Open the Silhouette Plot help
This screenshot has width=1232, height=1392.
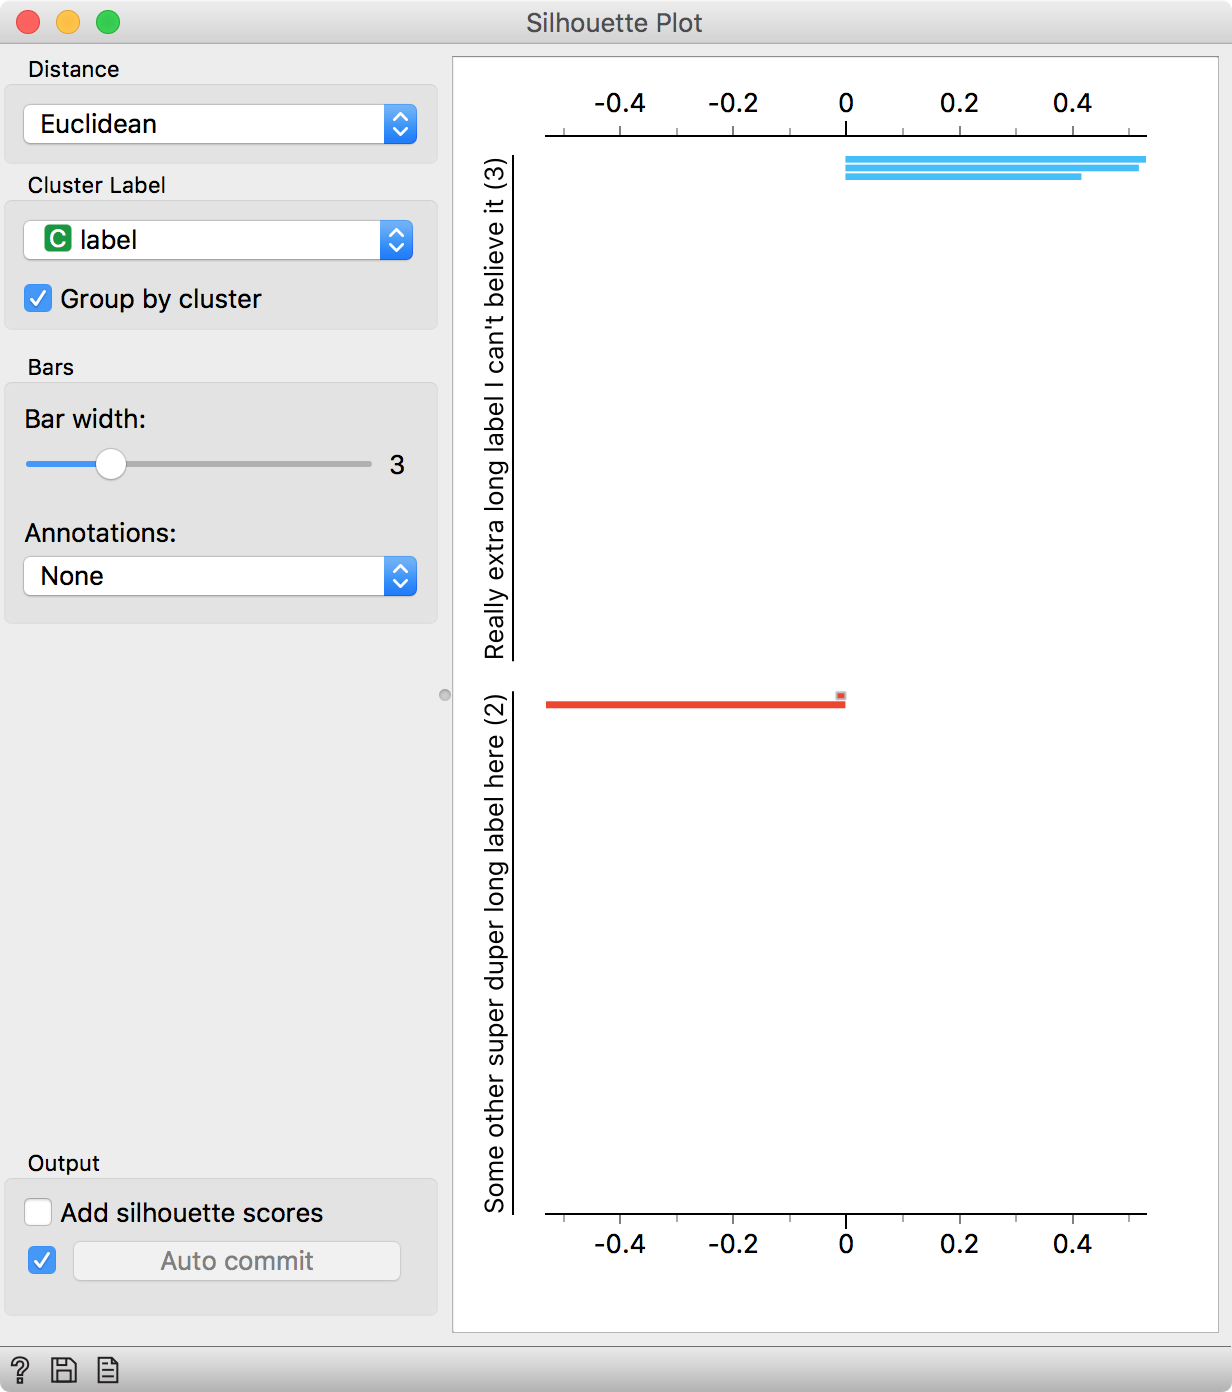point(22,1369)
